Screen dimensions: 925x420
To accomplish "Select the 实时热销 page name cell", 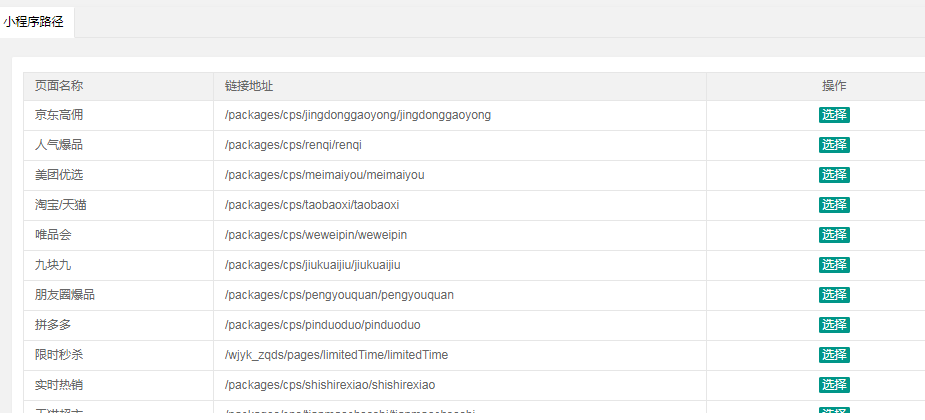I will coord(119,386).
